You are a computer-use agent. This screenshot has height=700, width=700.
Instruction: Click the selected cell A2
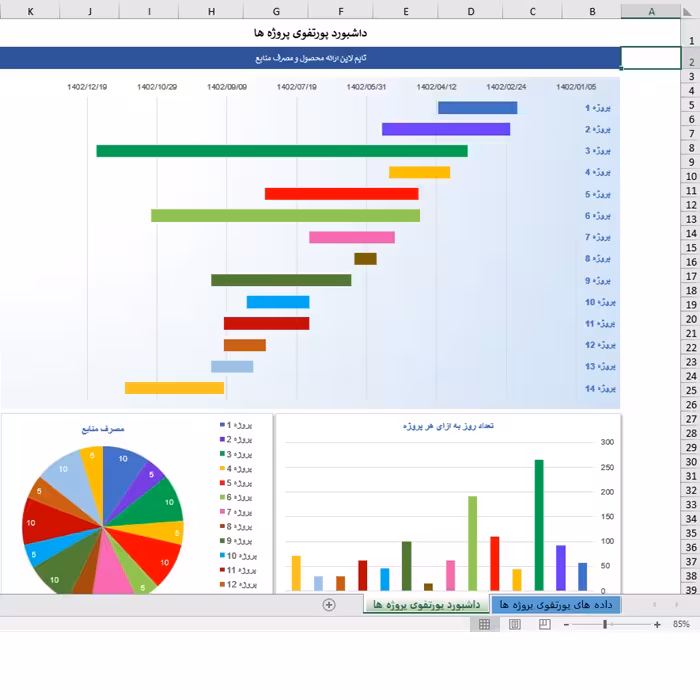coord(651,57)
